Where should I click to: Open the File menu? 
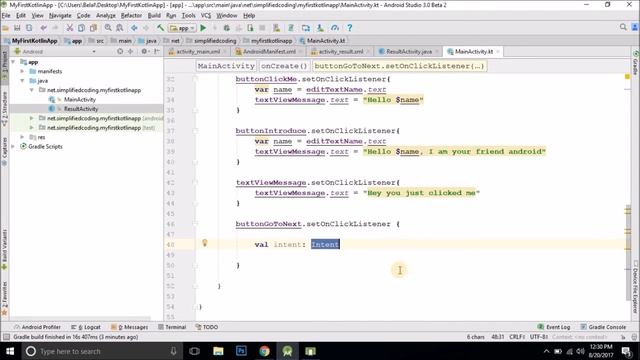[6, 16]
